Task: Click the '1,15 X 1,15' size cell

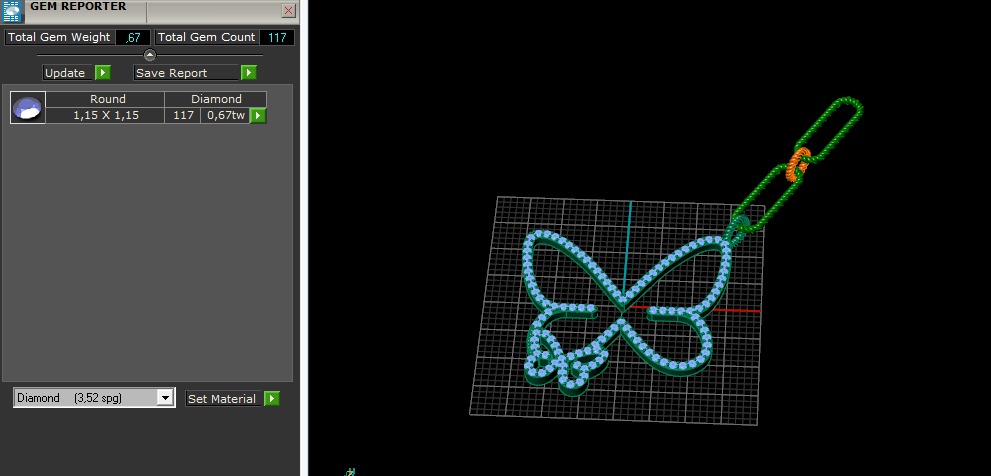Action: (105, 116)
